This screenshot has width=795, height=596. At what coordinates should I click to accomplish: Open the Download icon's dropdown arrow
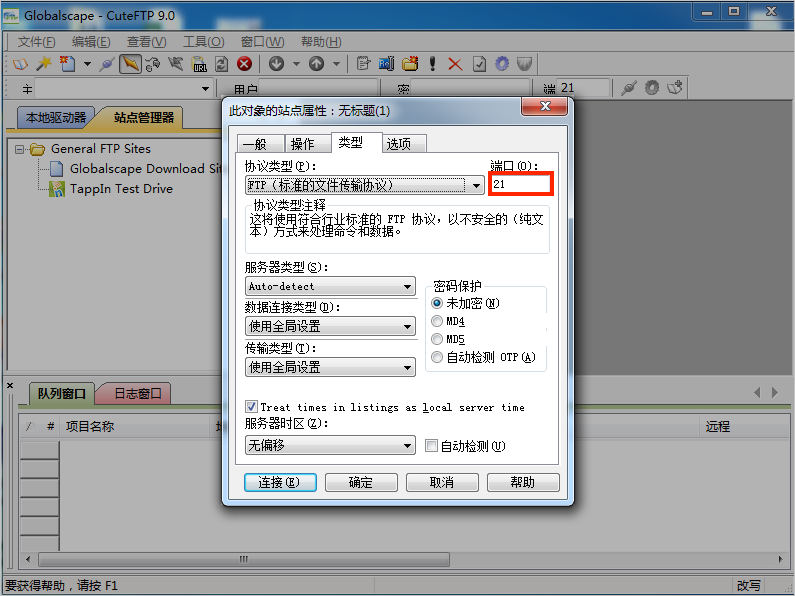tap(296, 64)
